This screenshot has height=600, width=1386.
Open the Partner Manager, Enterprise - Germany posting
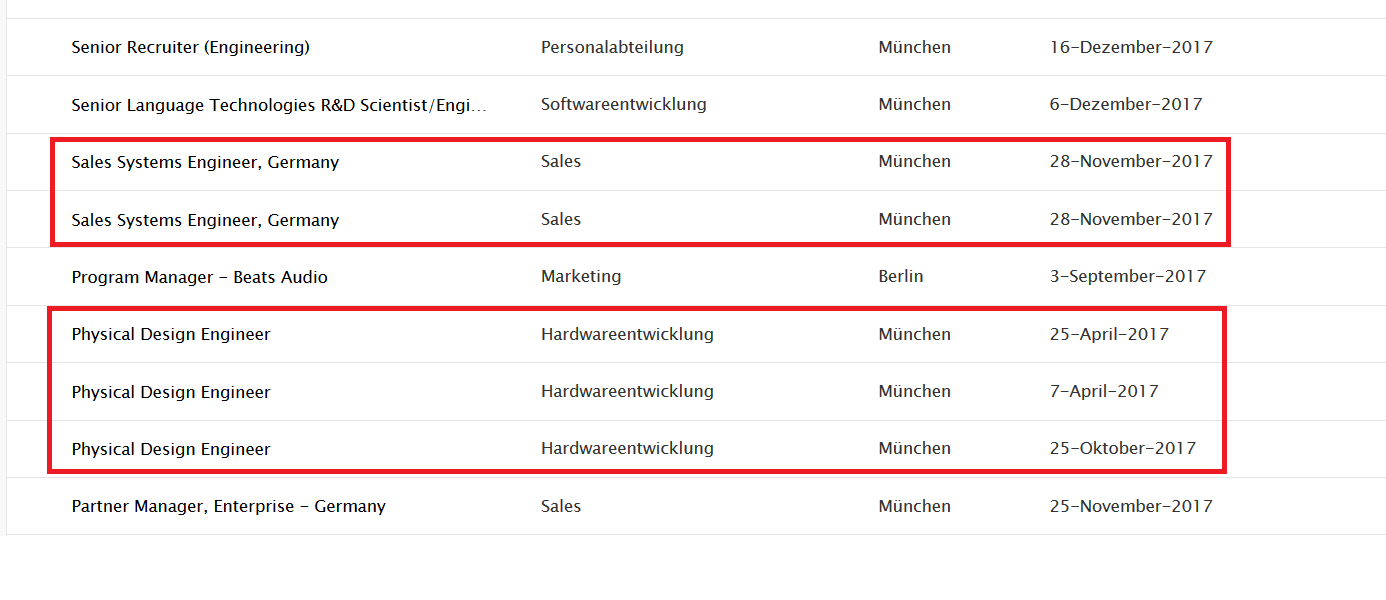click(x=228, y=506)
